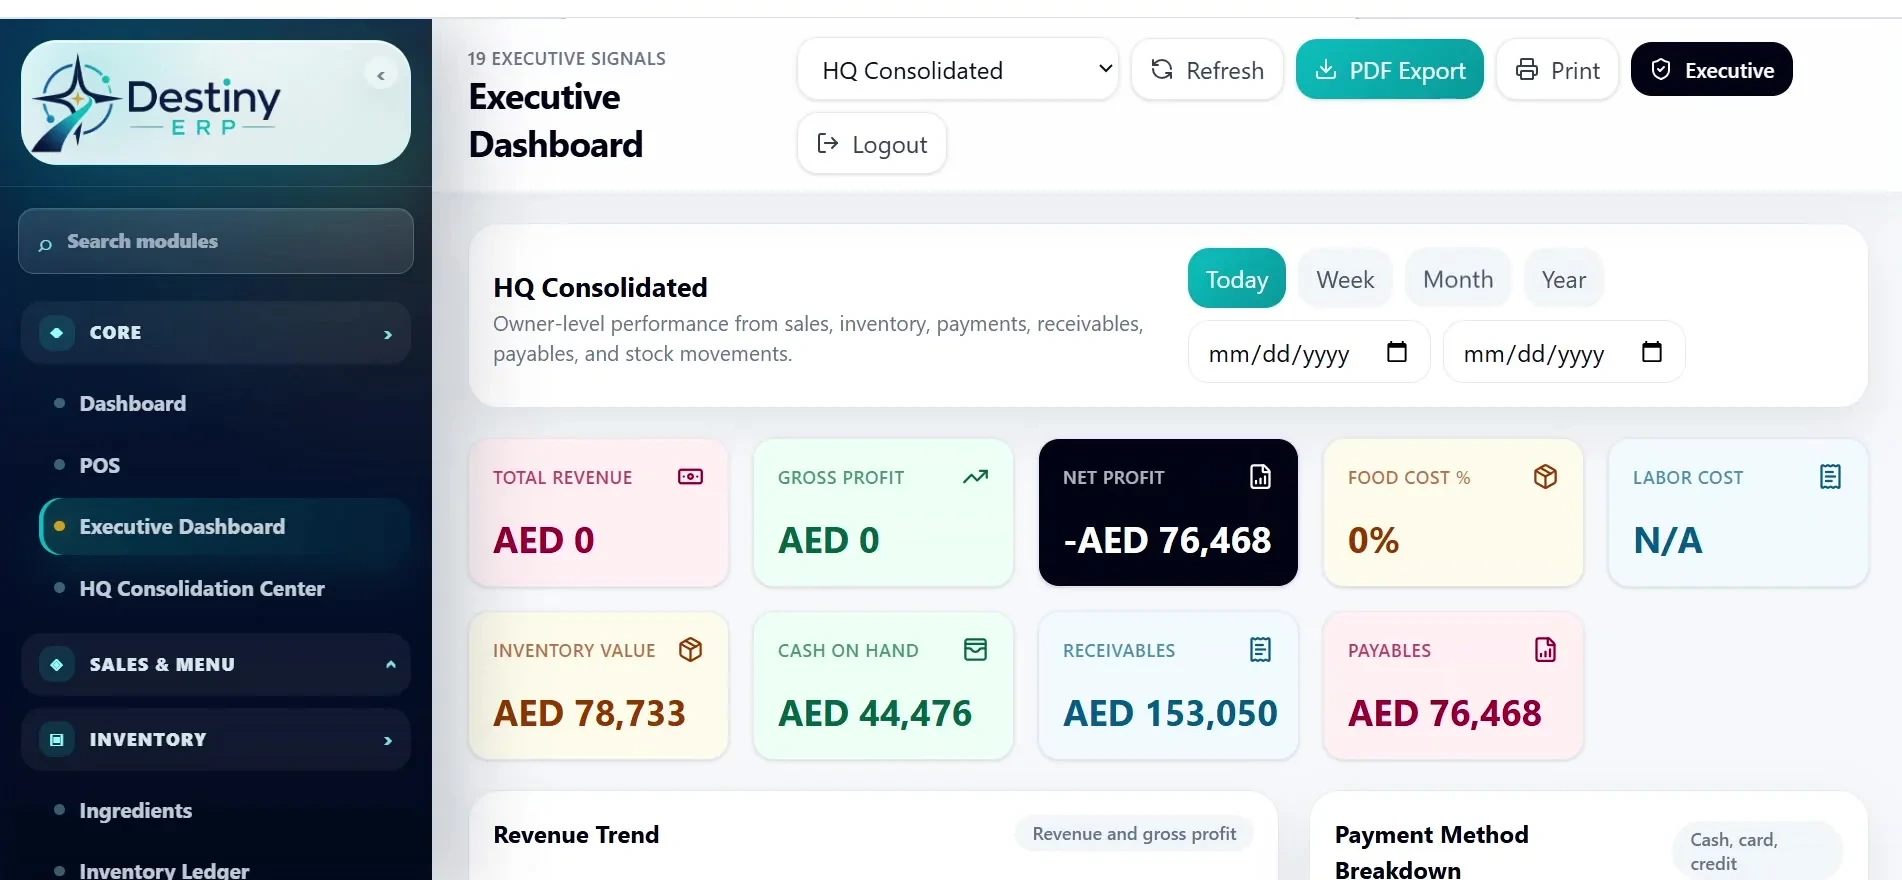Collapse the SALES & MENU section
This screenshot has width=1902, height=880.
click(216, 665)
